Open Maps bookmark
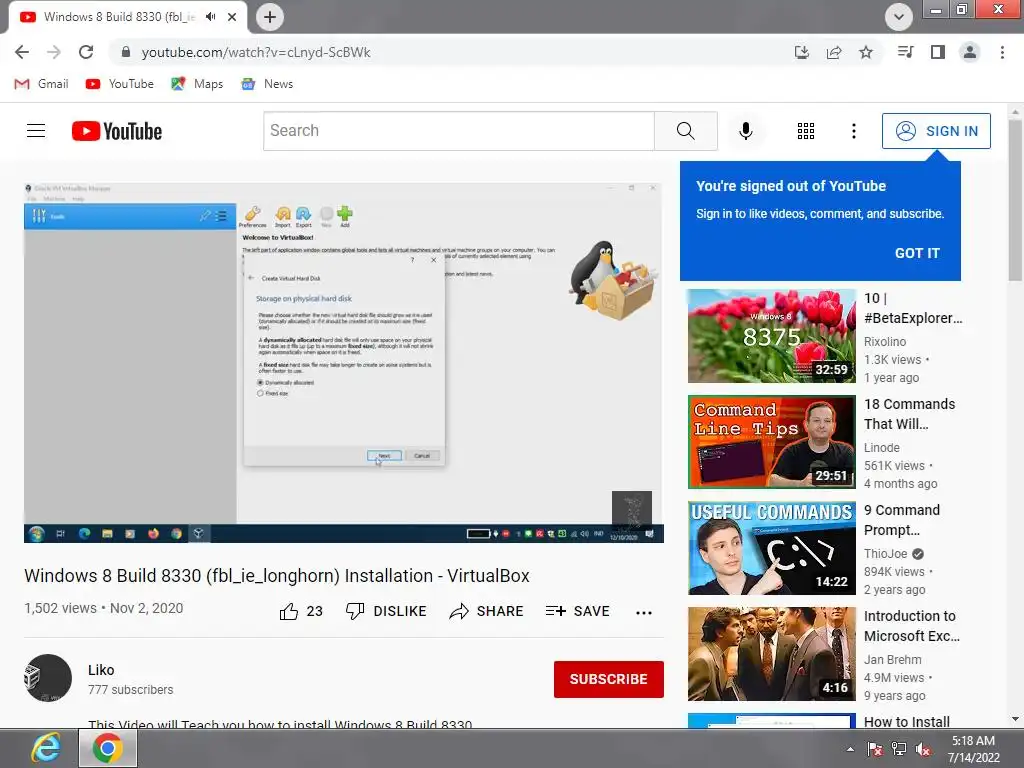Viewport: 1024px width, 768px height. click(x=197, y=84)
